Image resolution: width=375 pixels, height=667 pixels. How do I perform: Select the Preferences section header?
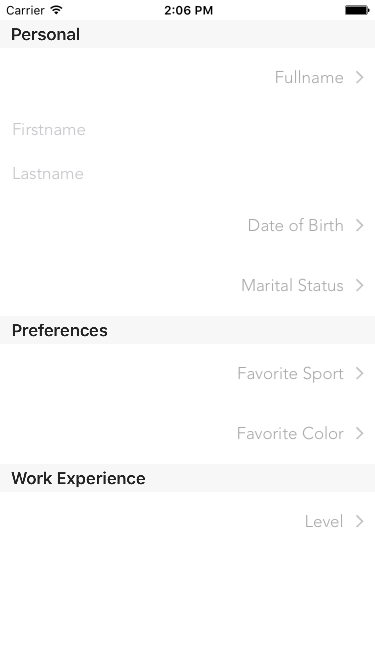[188, 330]
